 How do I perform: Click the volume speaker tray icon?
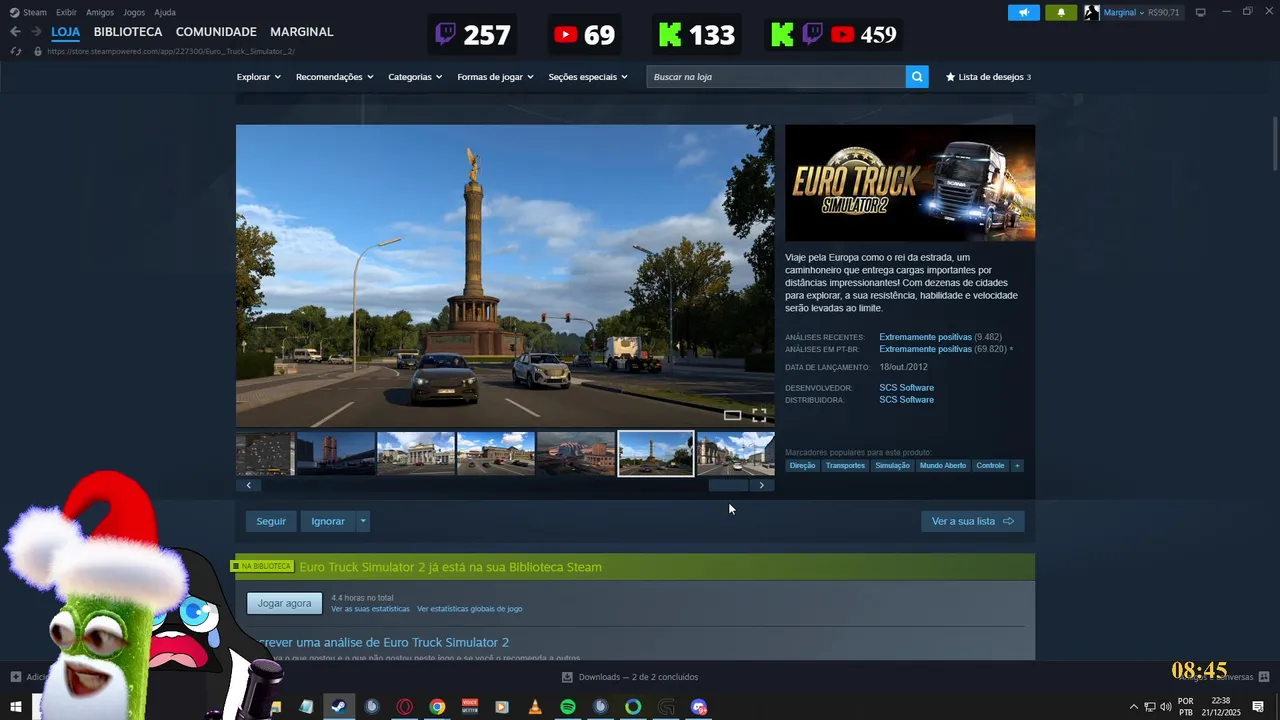coord(1166,707)
